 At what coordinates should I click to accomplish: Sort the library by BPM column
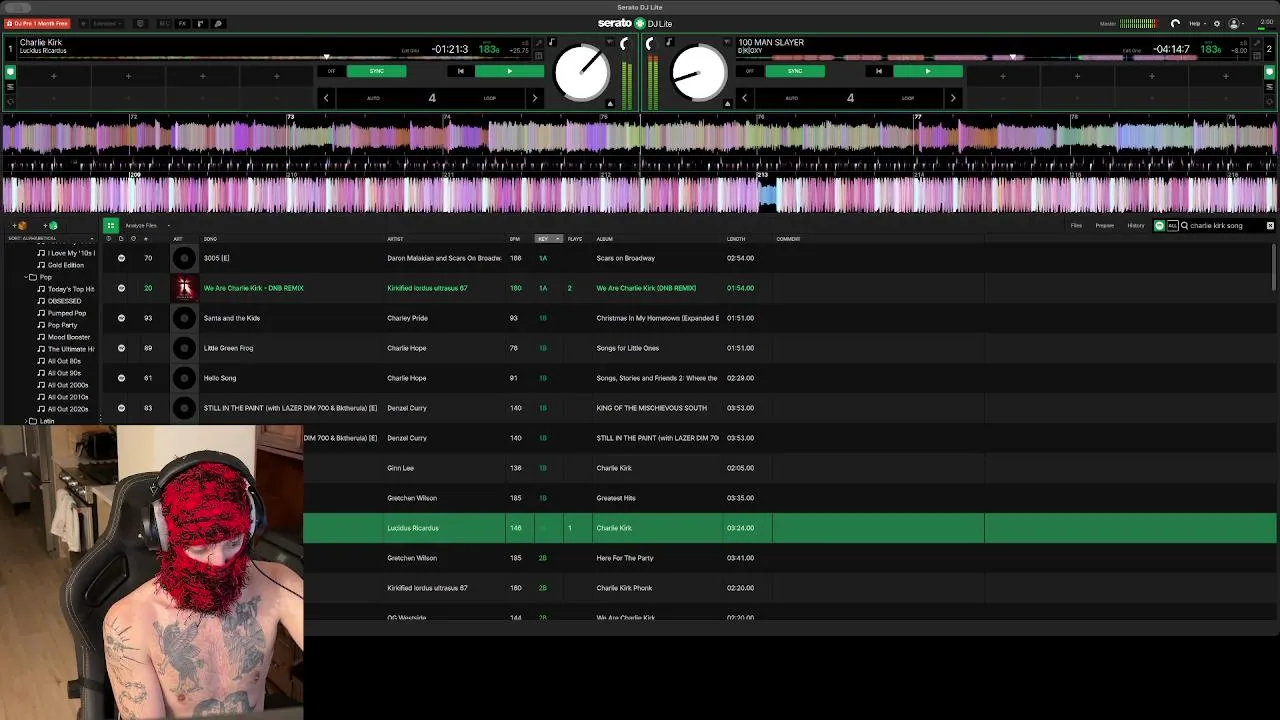point(515,239)
